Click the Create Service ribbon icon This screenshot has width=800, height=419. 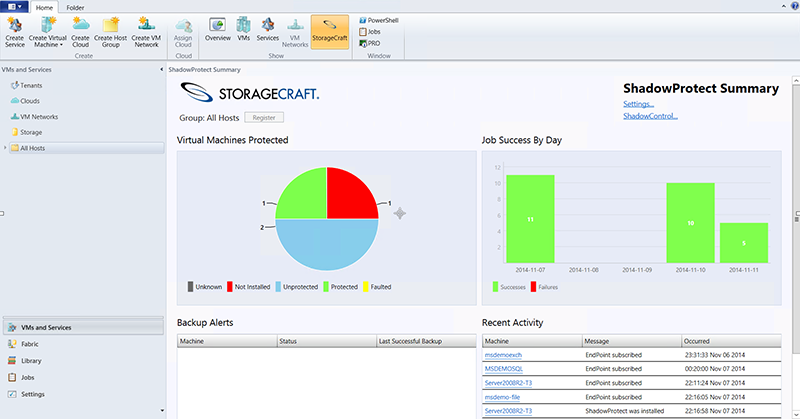(x=15, y=32)
